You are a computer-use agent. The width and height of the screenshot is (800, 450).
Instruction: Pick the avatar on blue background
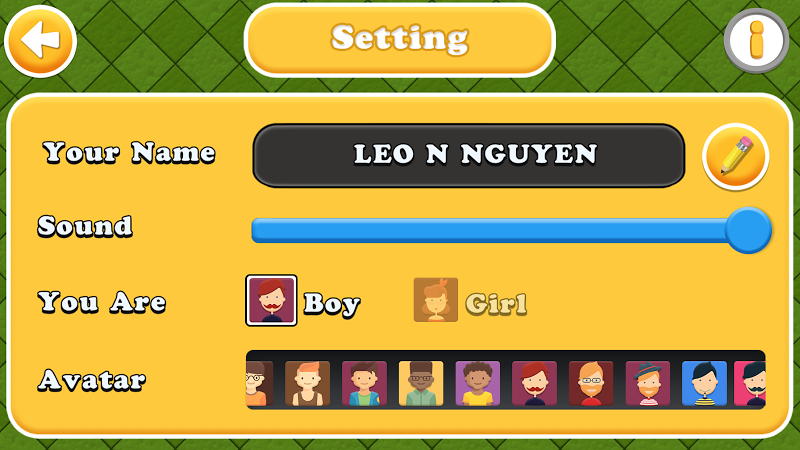coord(704,383)
